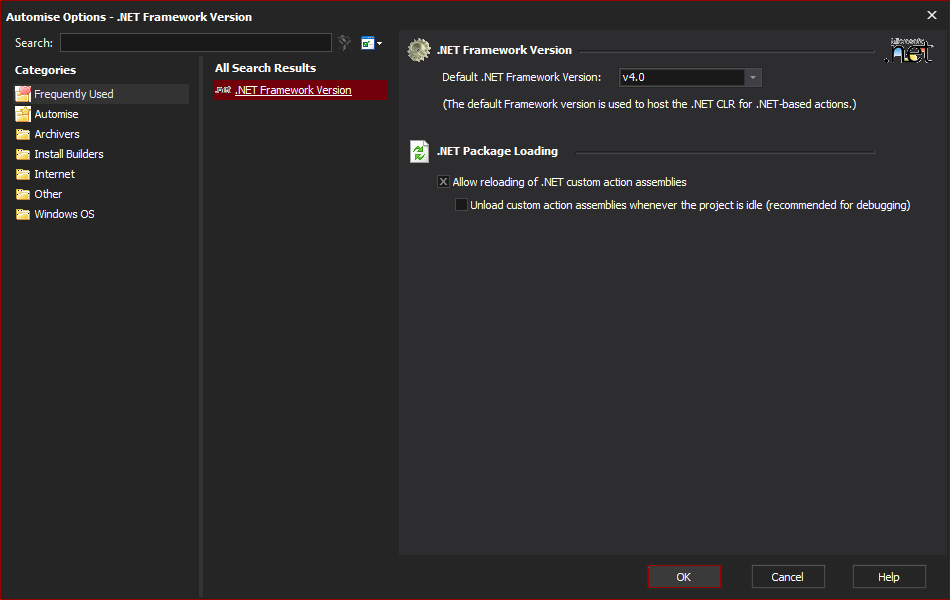
Task: Open the Install Builders category
Action: (69, 154)
